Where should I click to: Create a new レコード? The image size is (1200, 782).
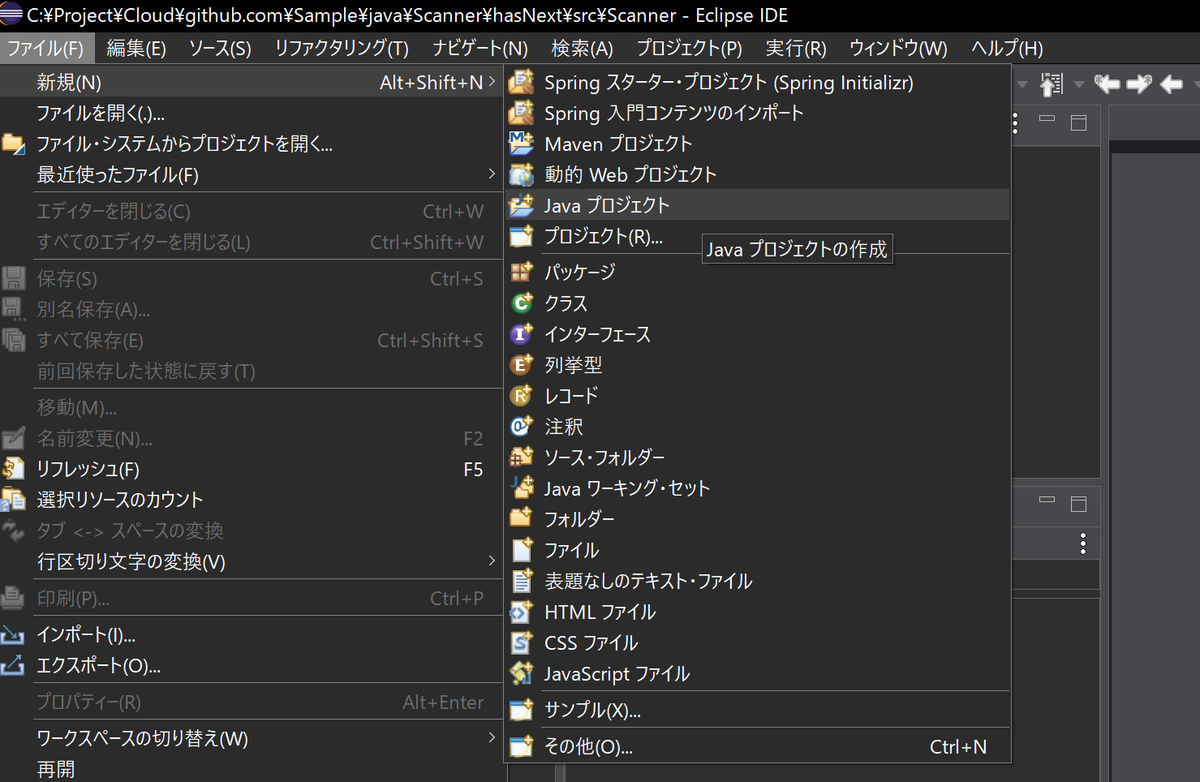pyautogui.click(x=758, y=396)
